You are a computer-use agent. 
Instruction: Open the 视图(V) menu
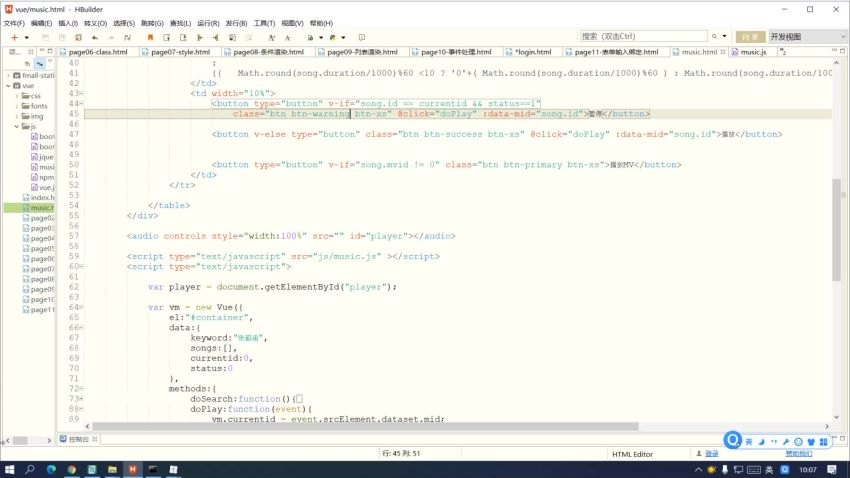(292, 23)
